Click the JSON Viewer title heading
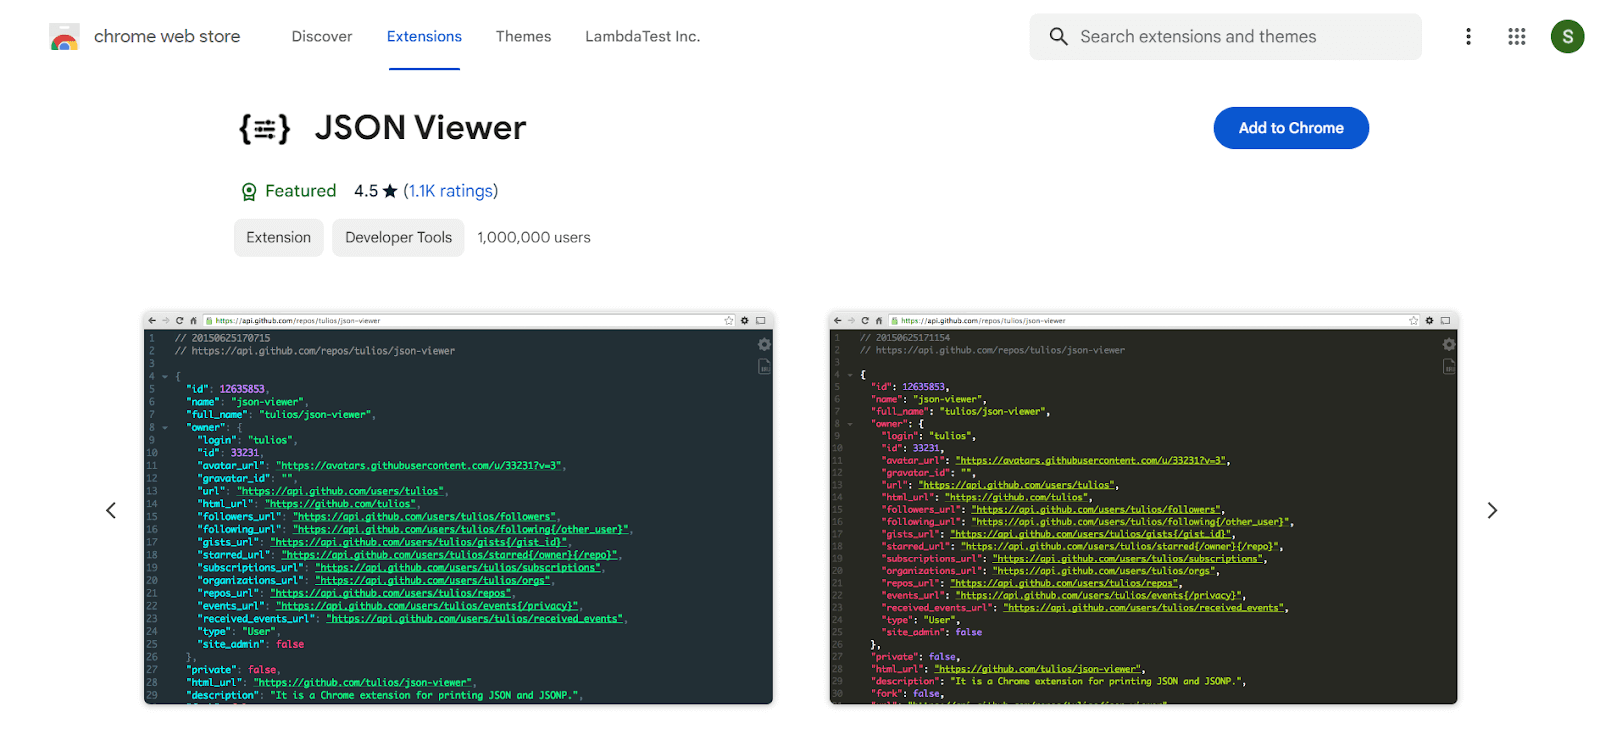Viewport: 1600px width, 735px height. pos(420,128)
